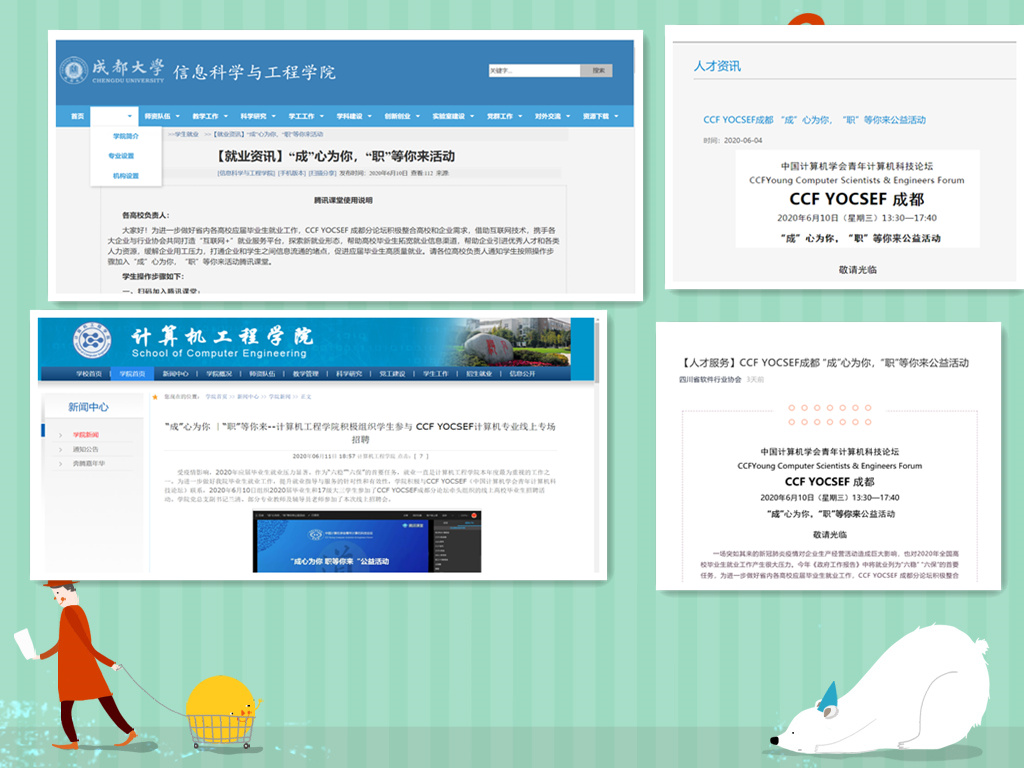Click the star icon beside the breadcrumb
This screenshot has width=1024, height=768.
coord(154,396)
